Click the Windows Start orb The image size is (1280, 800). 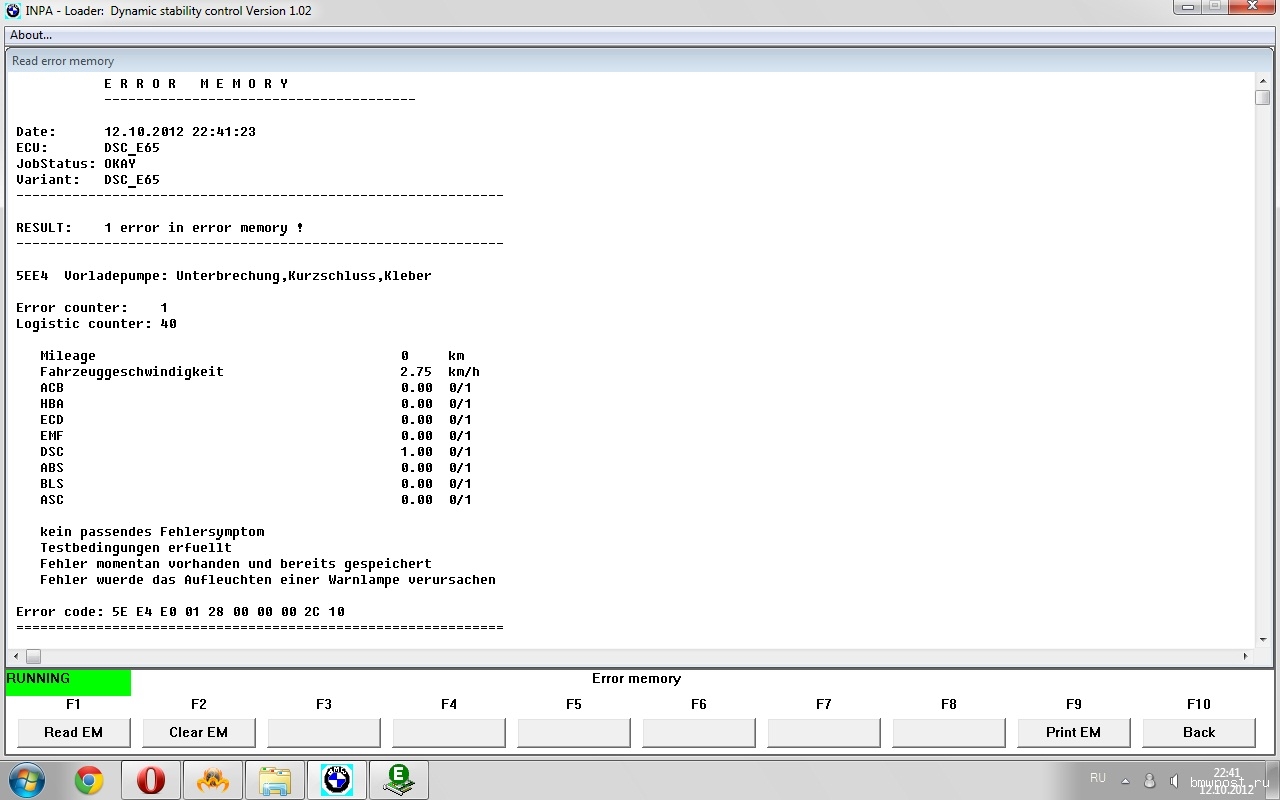pos(25,779)
